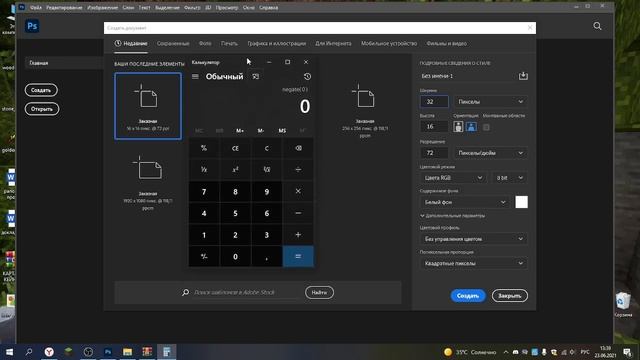Screen dimensions: 640x360
Task: Click the Photoshop Ps home logo
Action: coord(32,26)
